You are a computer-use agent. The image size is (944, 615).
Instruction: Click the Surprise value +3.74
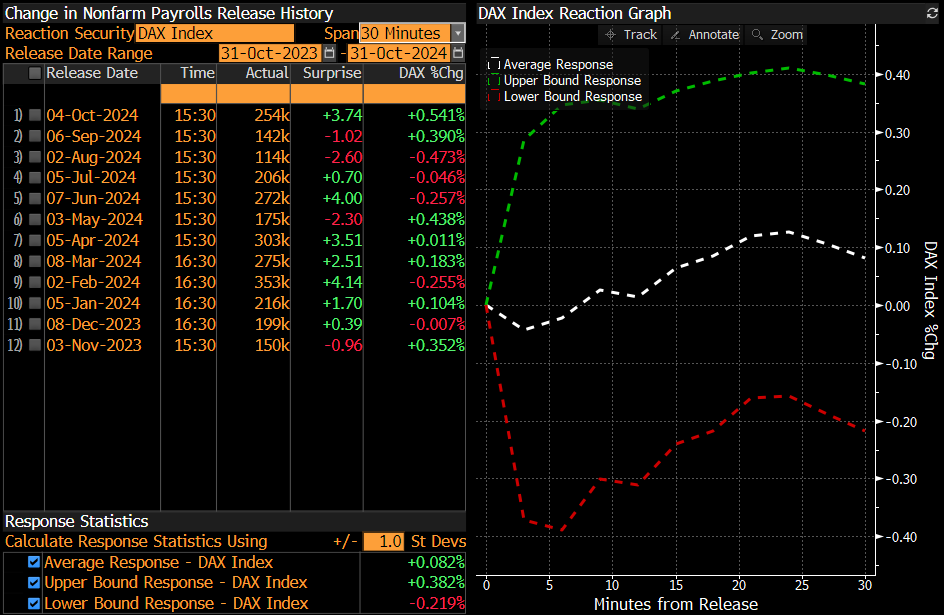(x=343, y=115)
